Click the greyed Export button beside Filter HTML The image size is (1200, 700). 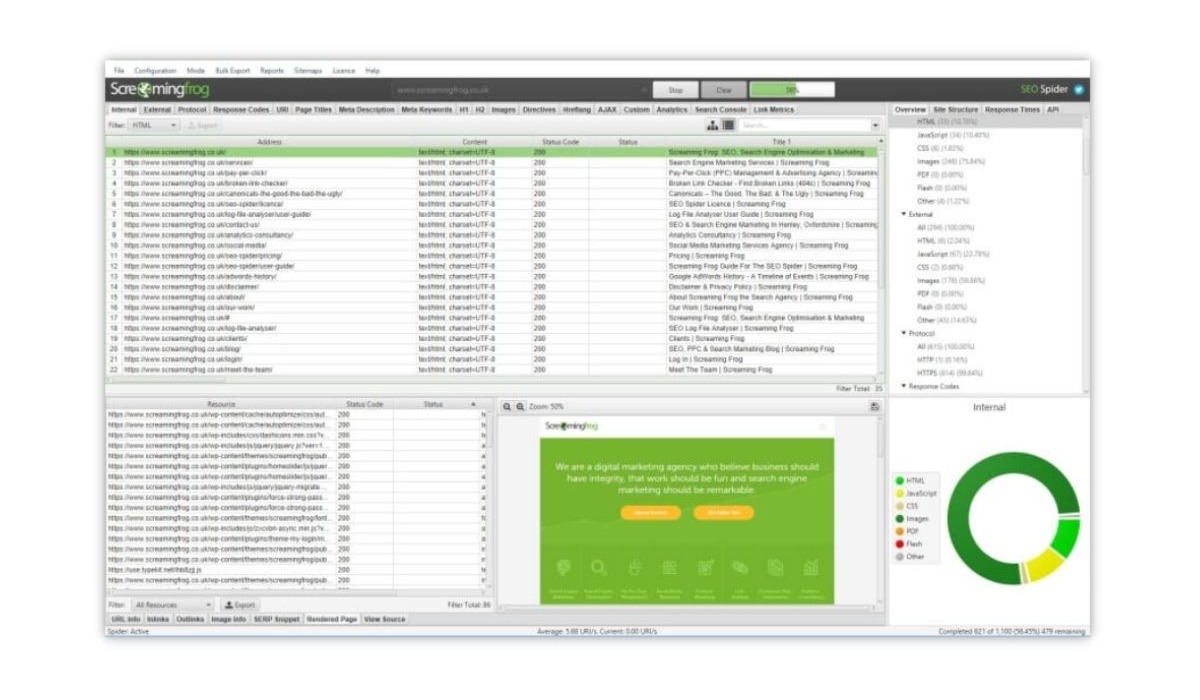click(203, 125)
